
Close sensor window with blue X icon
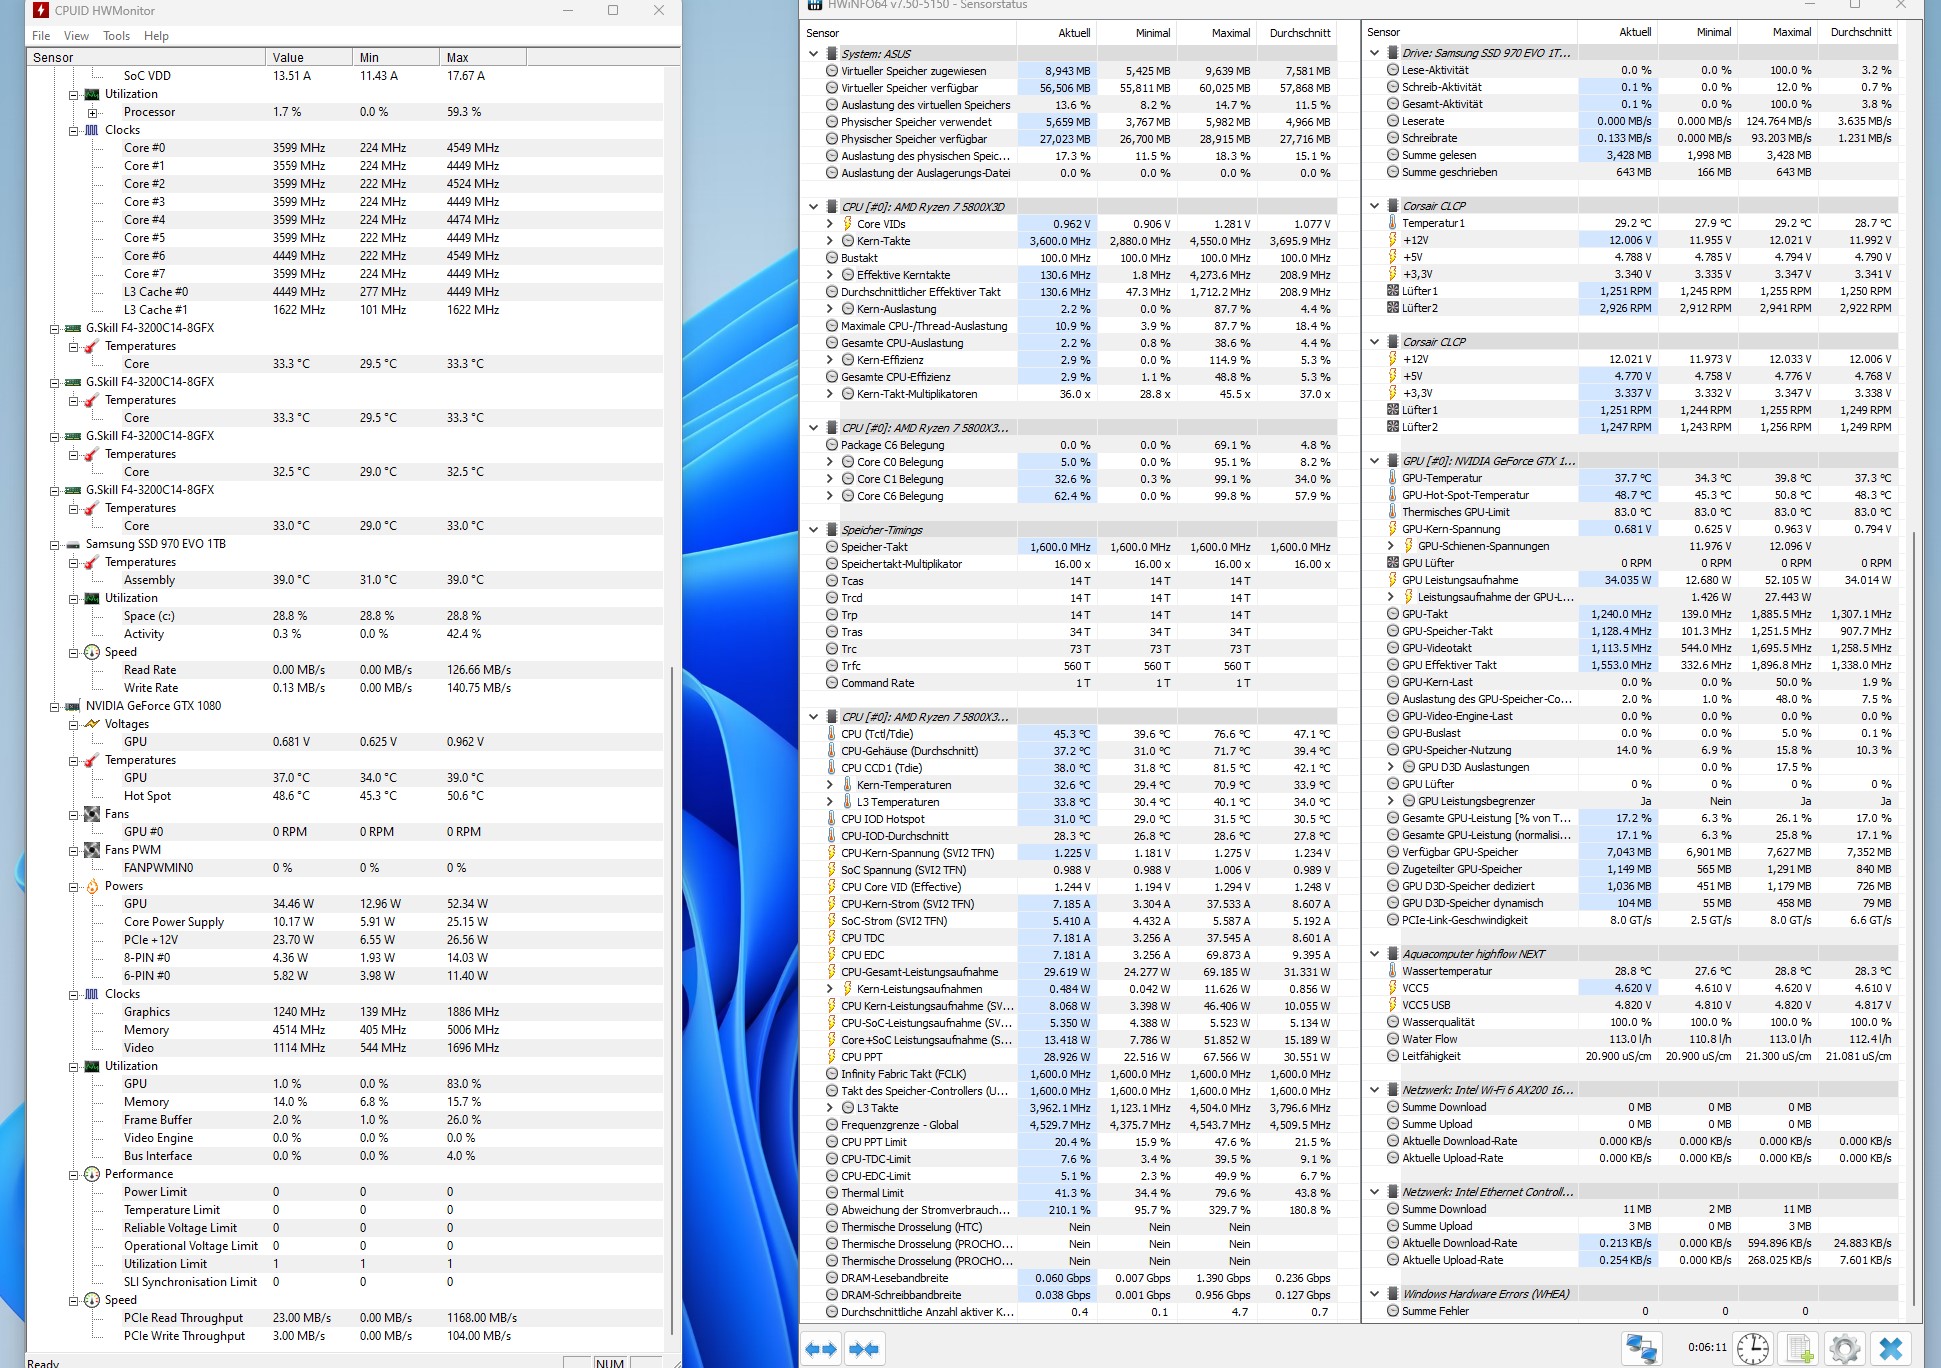(x=1890, y=1347)
